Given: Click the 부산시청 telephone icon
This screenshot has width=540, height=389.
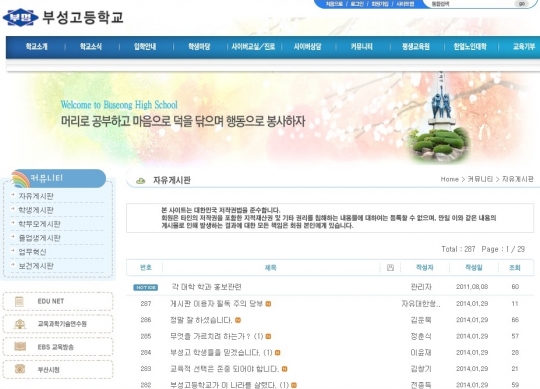Looking at the screenshot, I should [x=20, y=369].
